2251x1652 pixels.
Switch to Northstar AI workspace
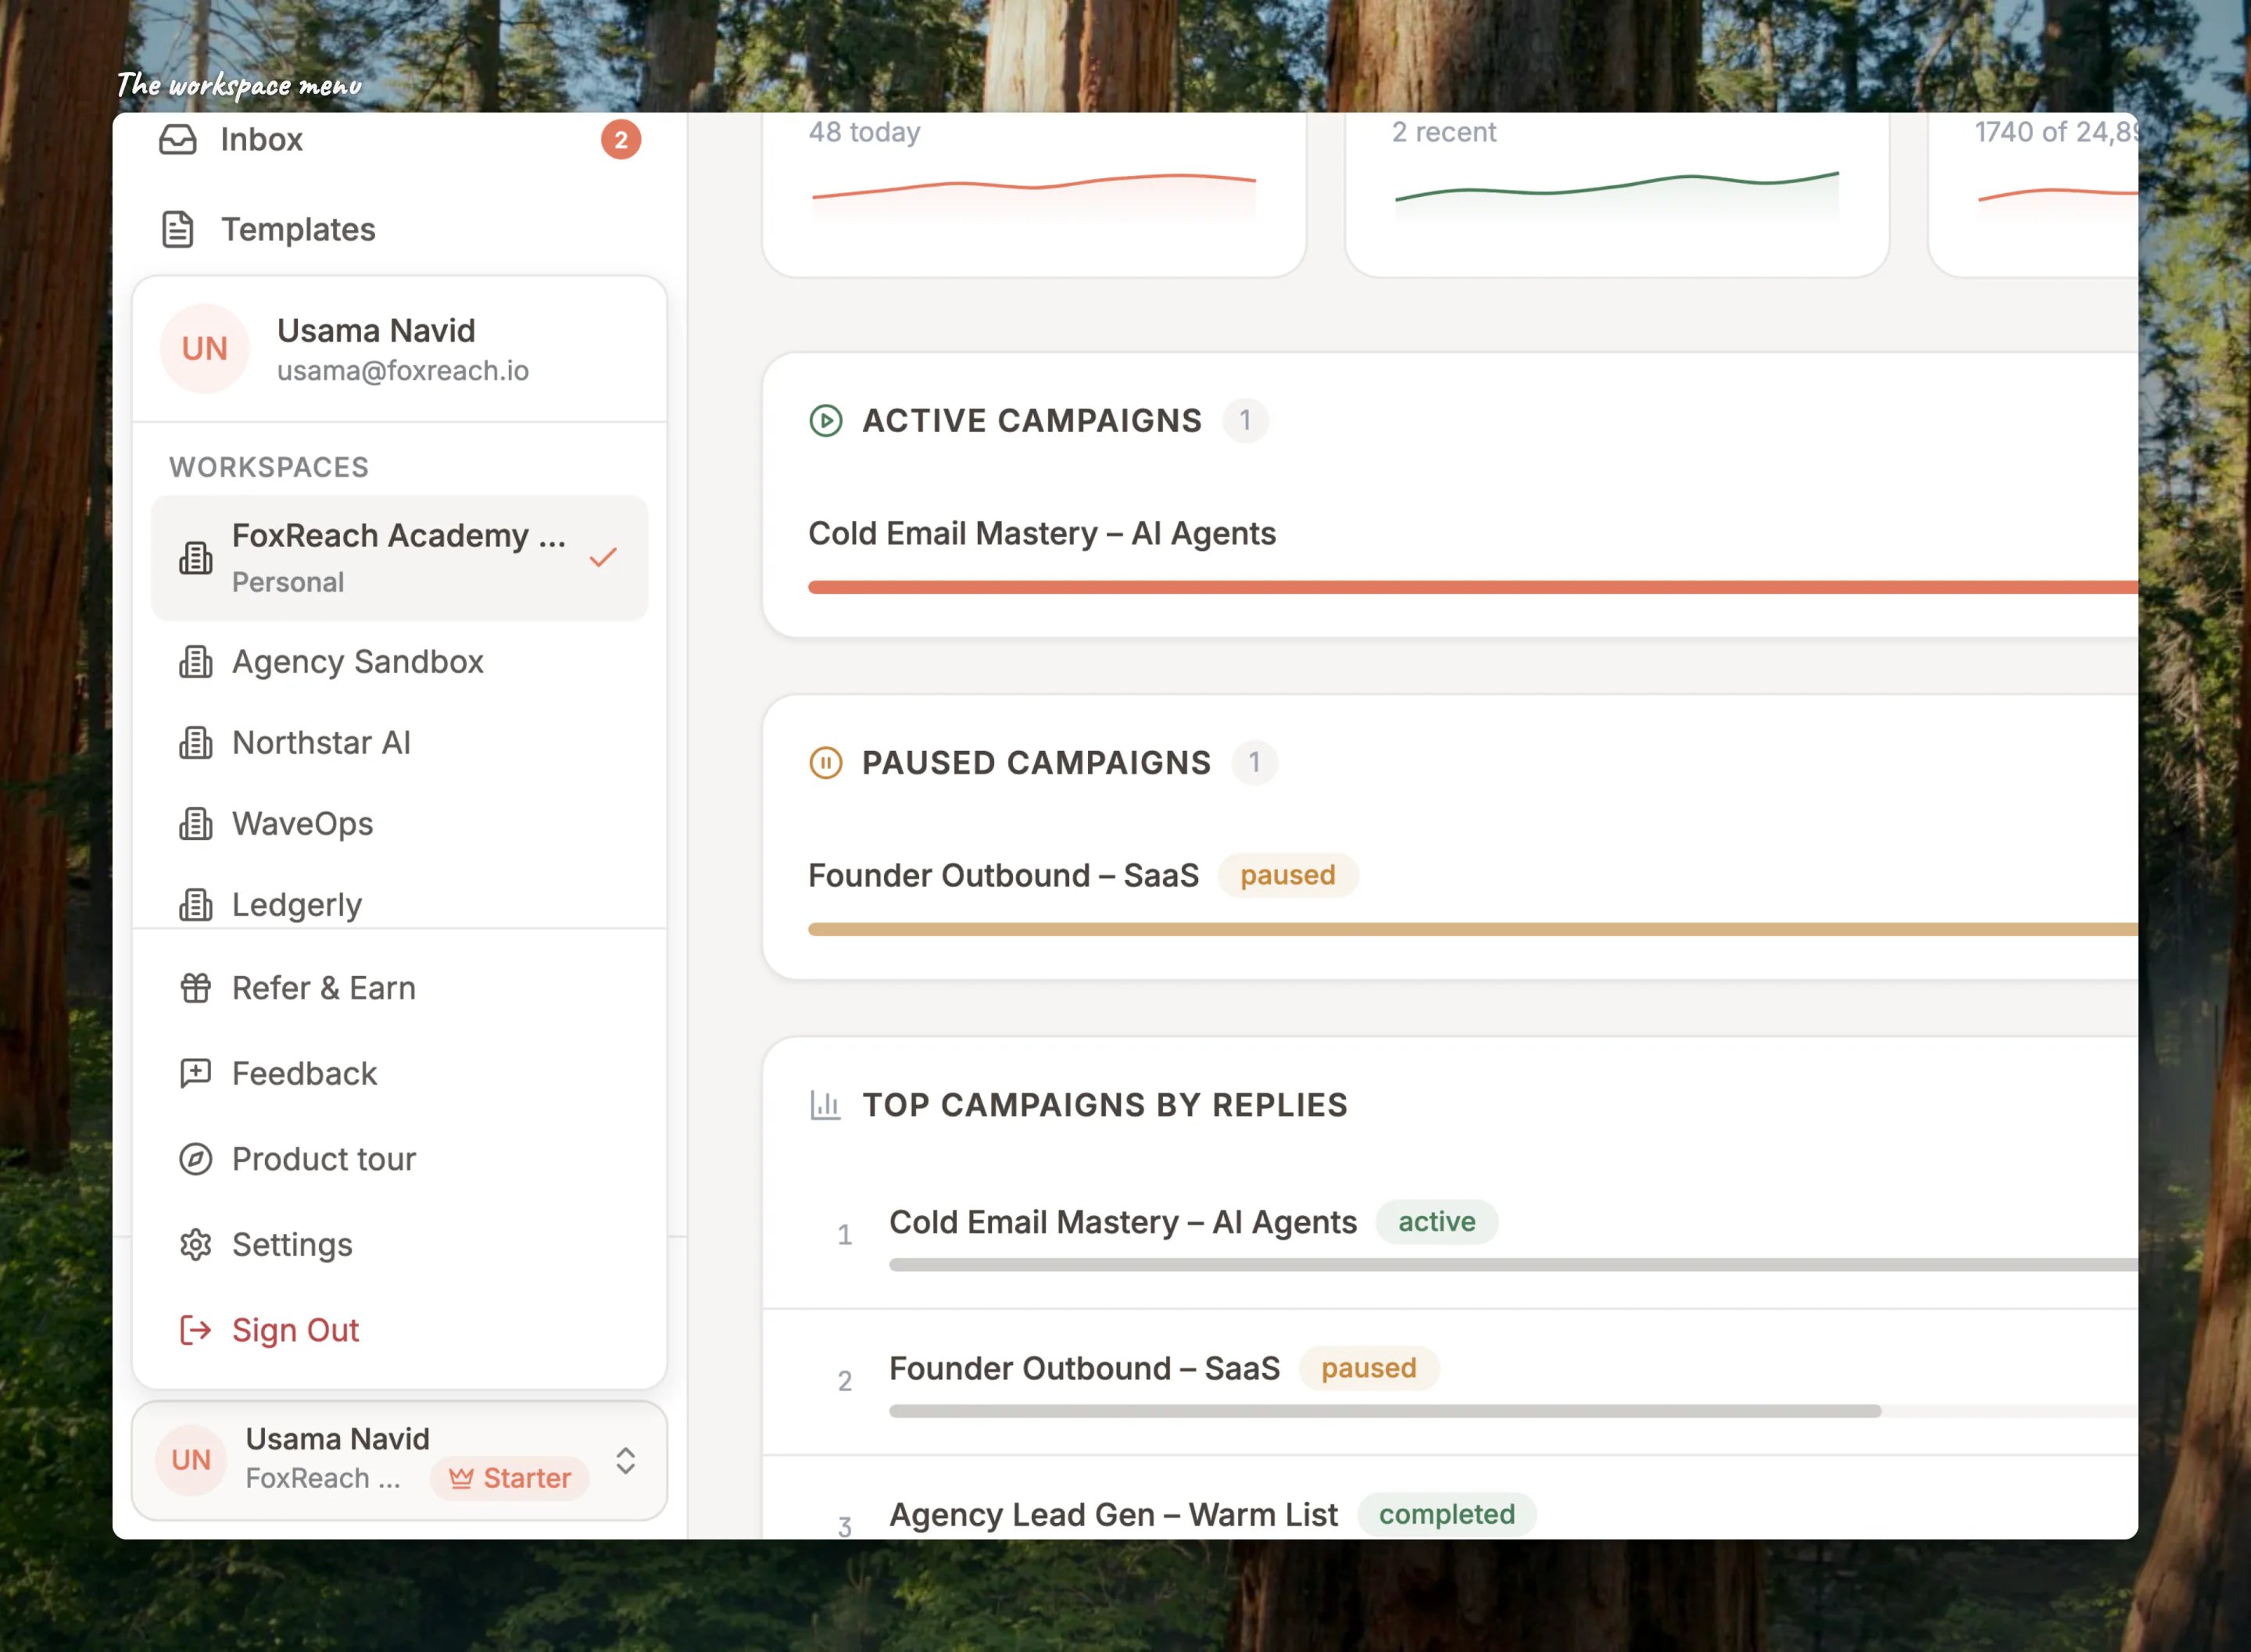(x=399, y=743)
